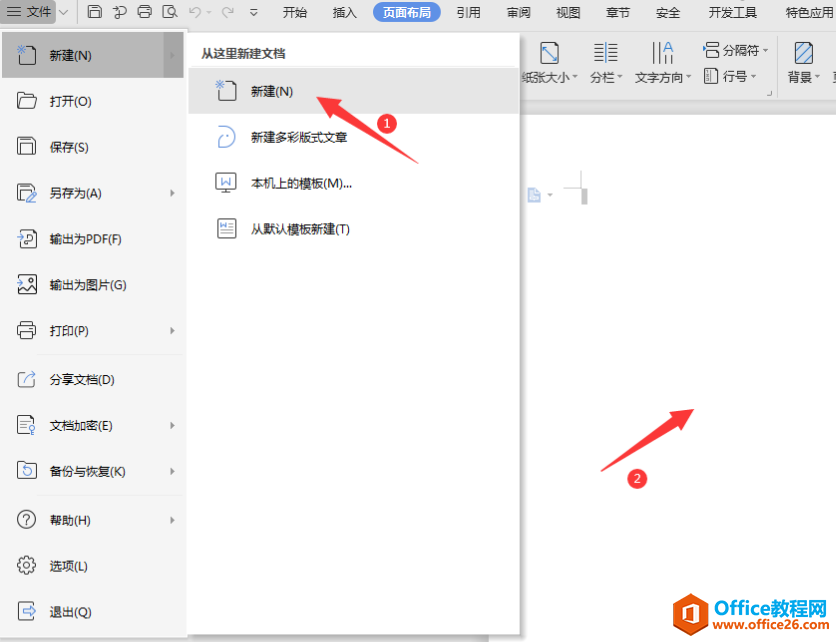Expand the 另存为 submenu arrow
The width and height of the screenshot is (836, 642).
click(172, 193)
